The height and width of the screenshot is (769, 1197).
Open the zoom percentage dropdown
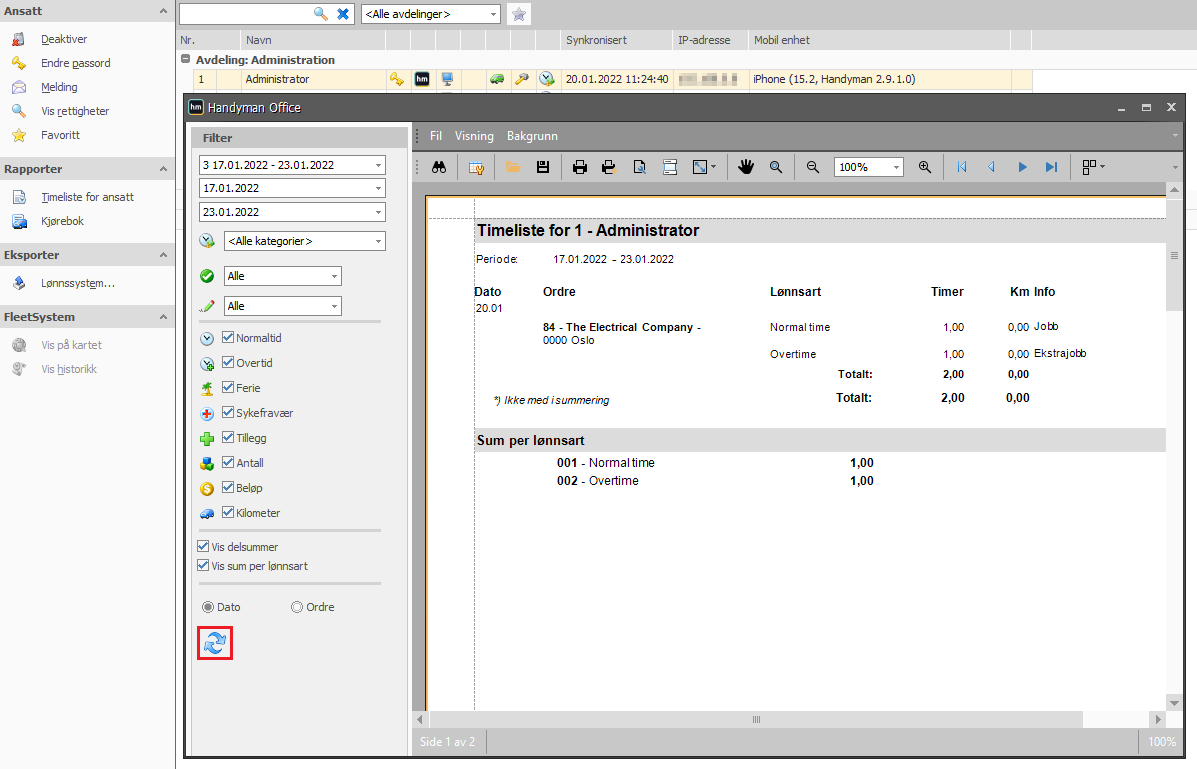pyautogui.click(x=869, y=167)
